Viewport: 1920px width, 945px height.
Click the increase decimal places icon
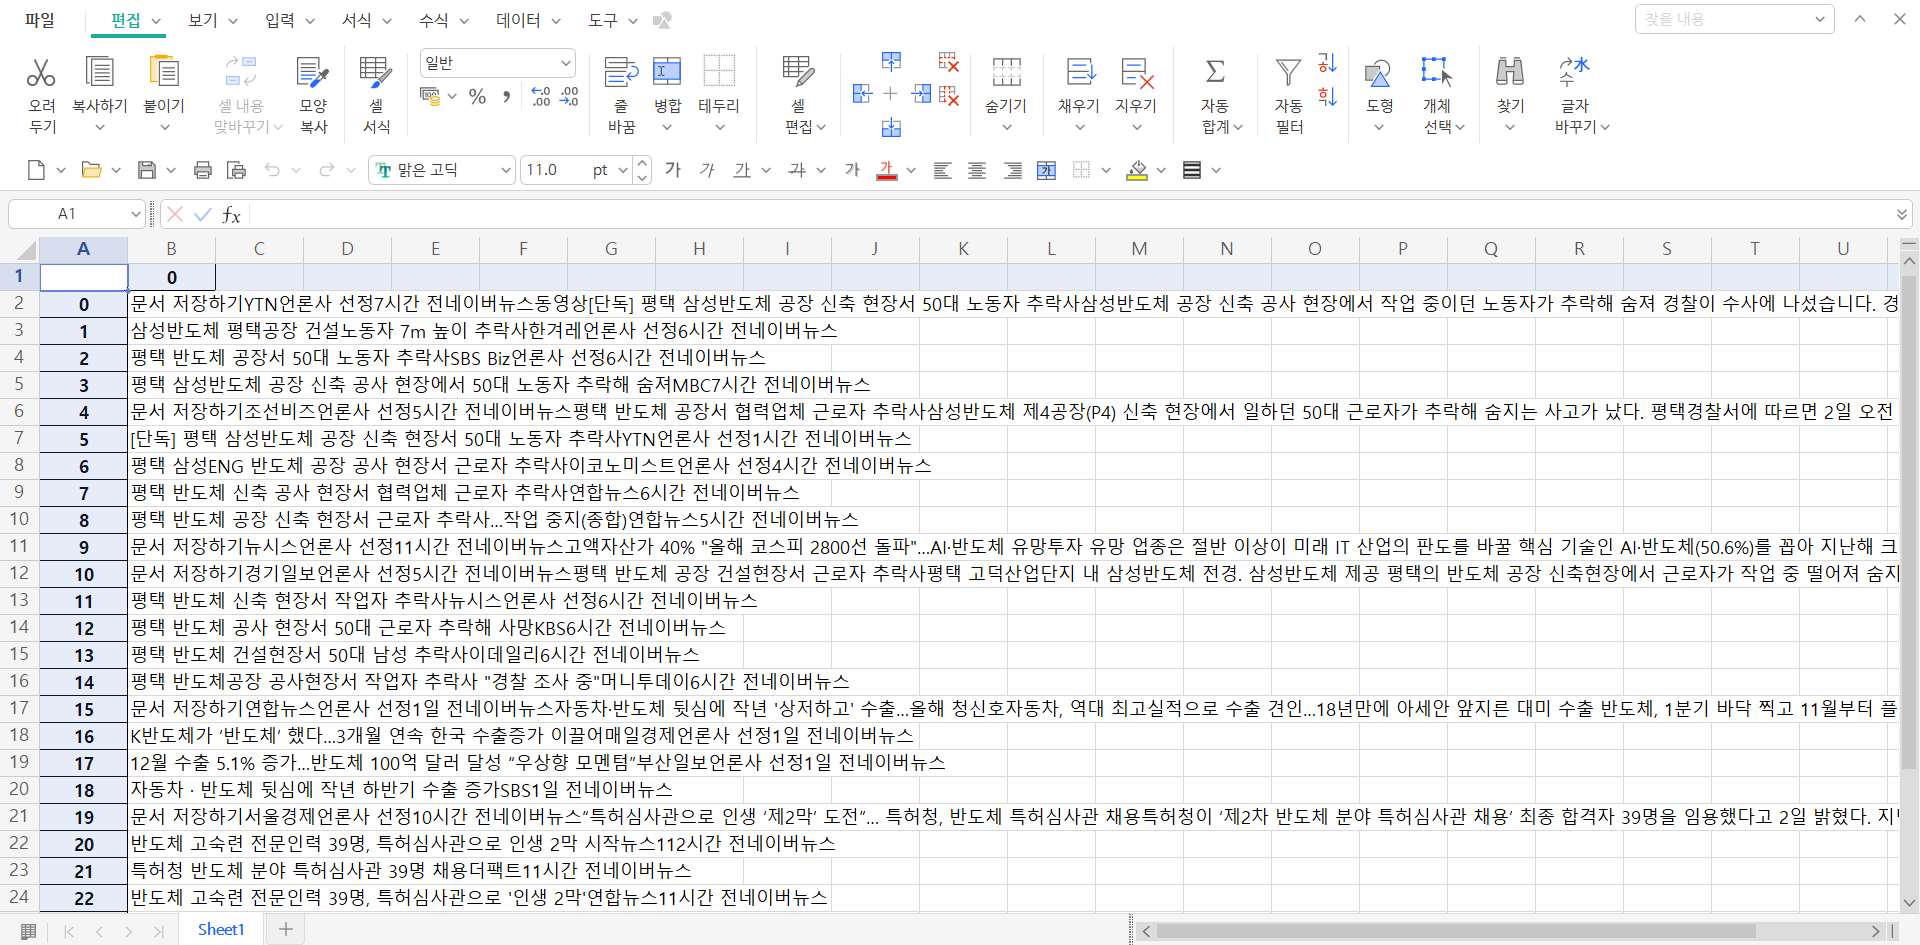coord(541,96)
